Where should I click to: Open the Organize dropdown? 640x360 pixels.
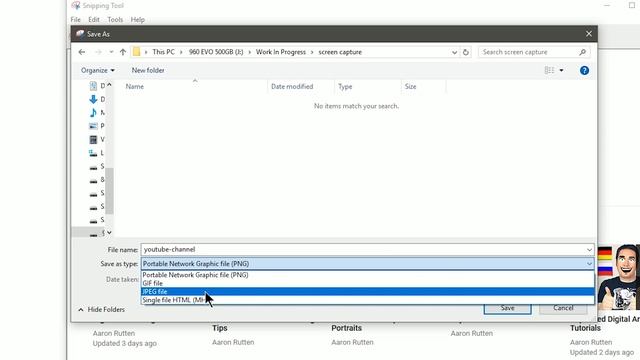(98, 70)
